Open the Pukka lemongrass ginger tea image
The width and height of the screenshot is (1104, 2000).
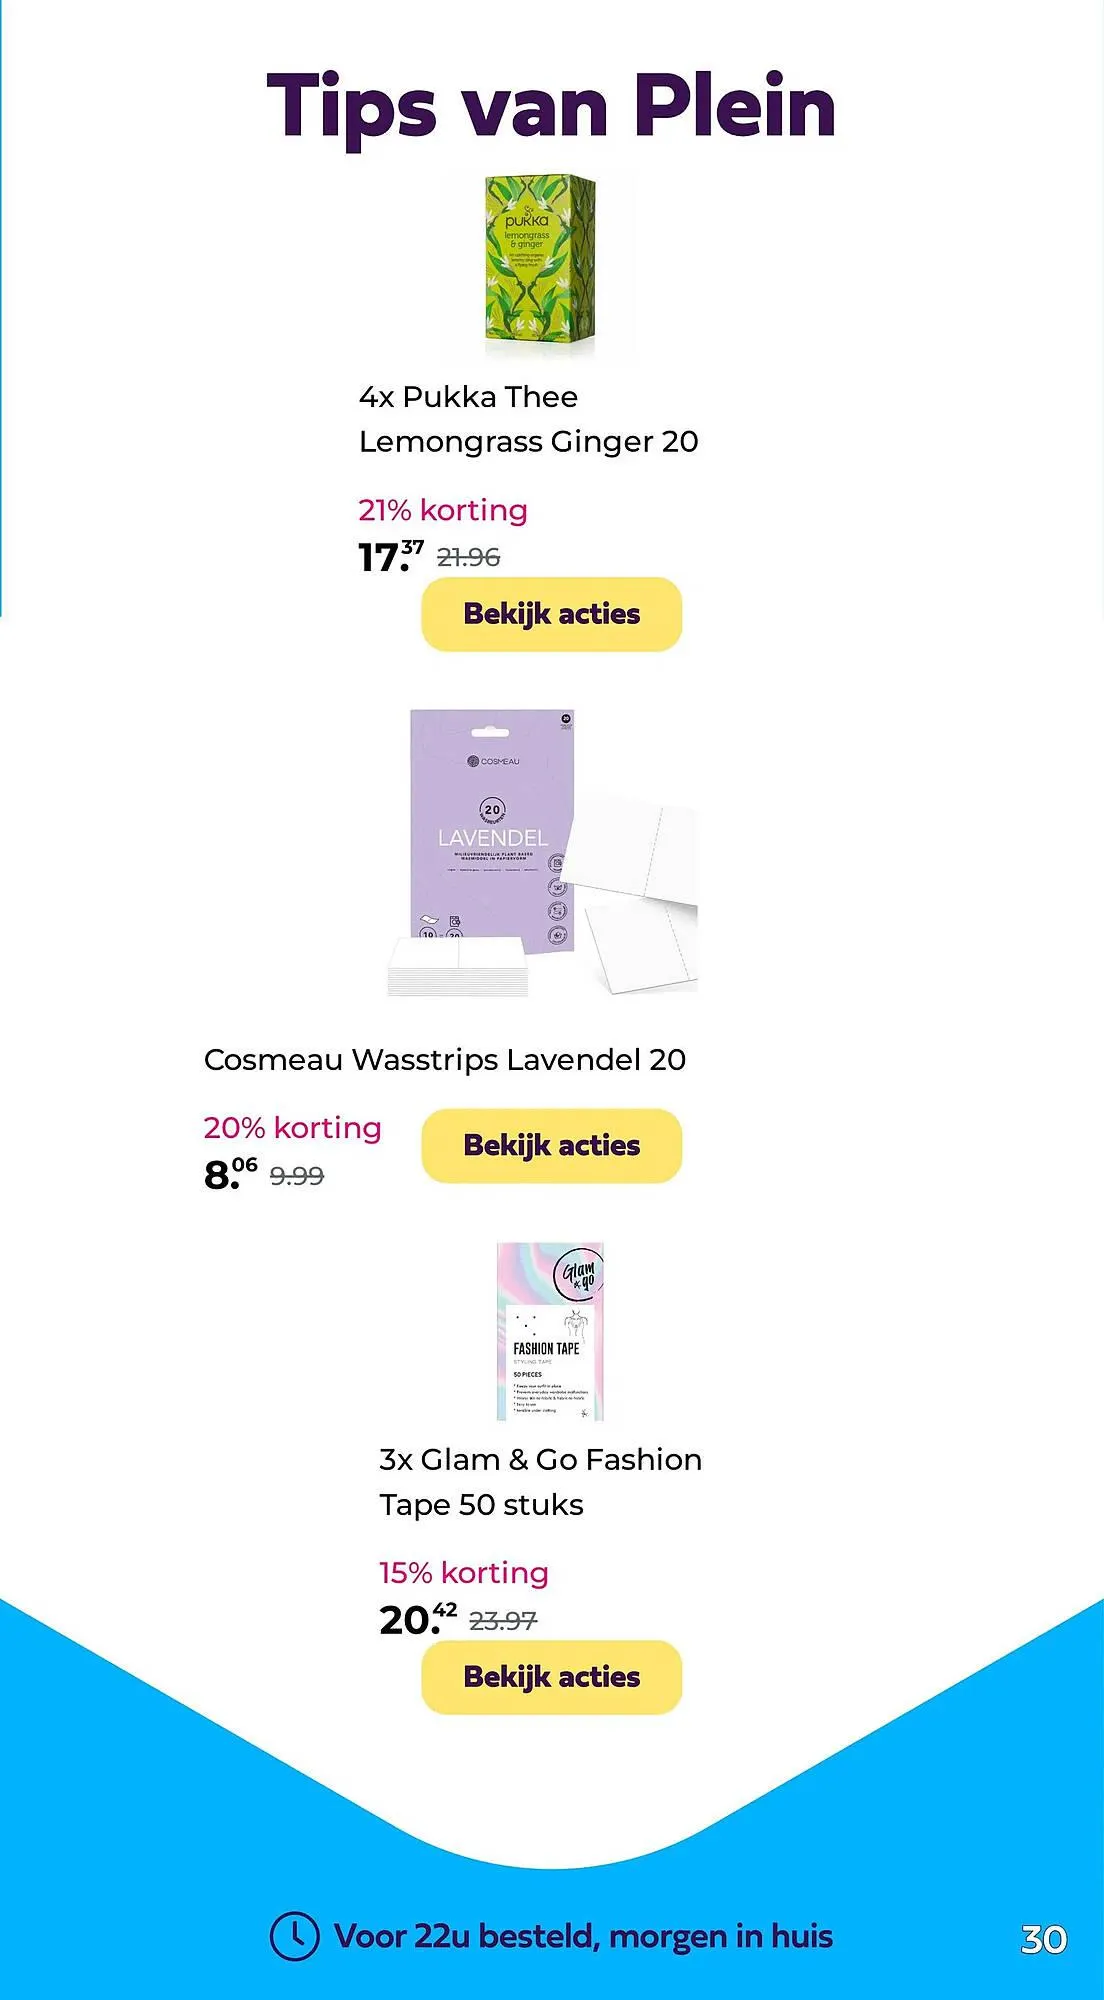click(x=539, y=265)
